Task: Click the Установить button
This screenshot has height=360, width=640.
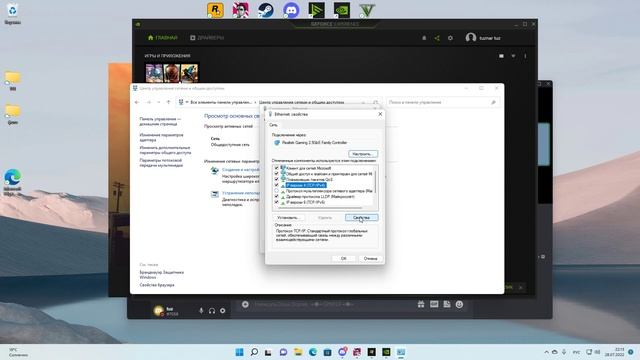Action: [x=288, y=218]
